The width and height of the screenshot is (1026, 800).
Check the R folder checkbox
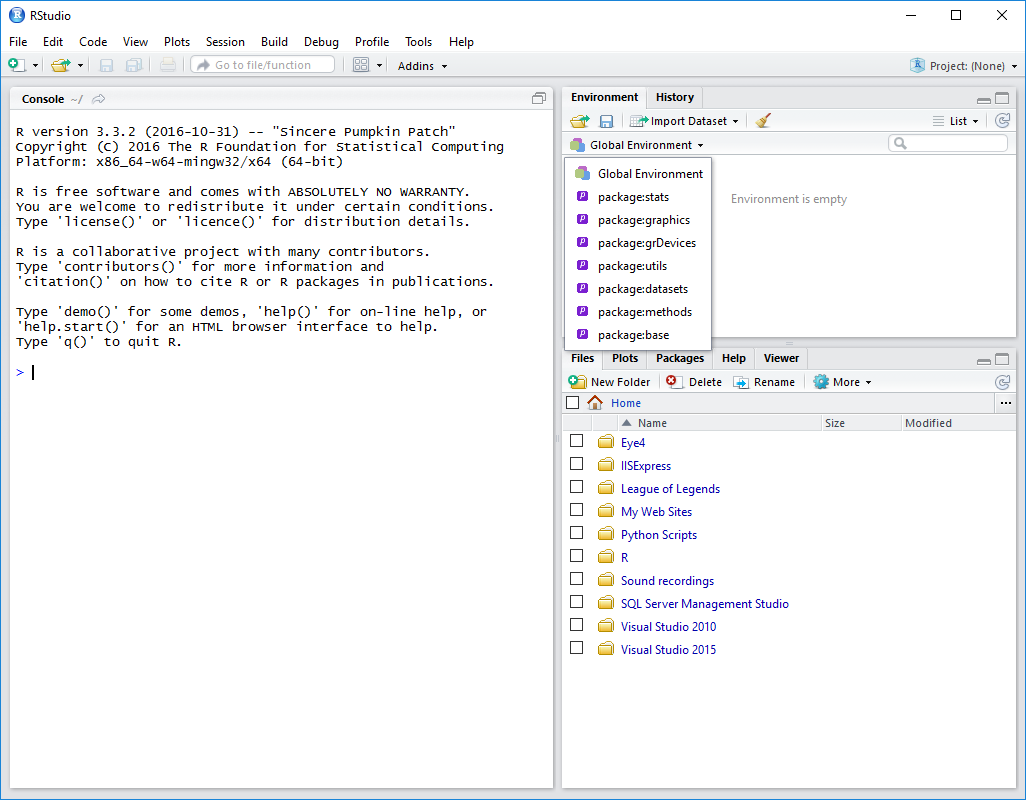(x=576, y=555)
